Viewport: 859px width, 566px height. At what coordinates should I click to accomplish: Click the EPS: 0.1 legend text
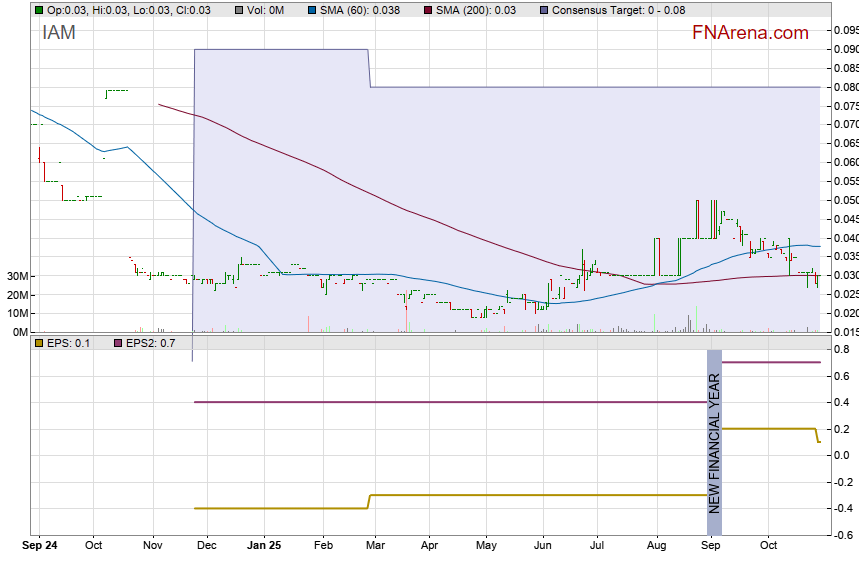click(69, 343)
